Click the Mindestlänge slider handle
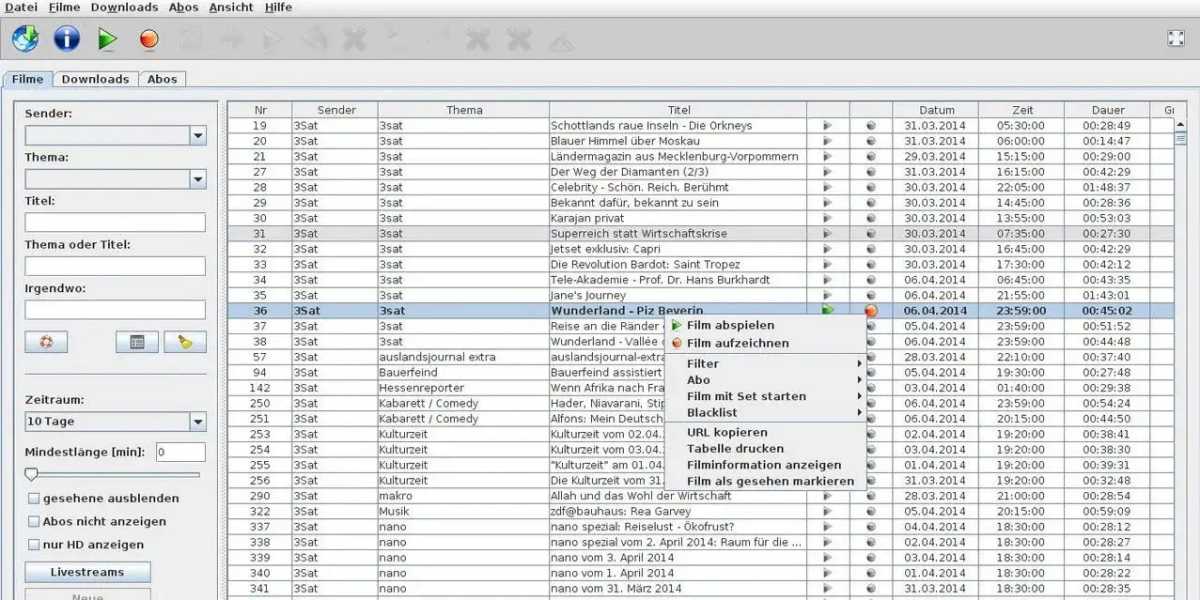Viewport: 1200px width, 600px height. 31,474
